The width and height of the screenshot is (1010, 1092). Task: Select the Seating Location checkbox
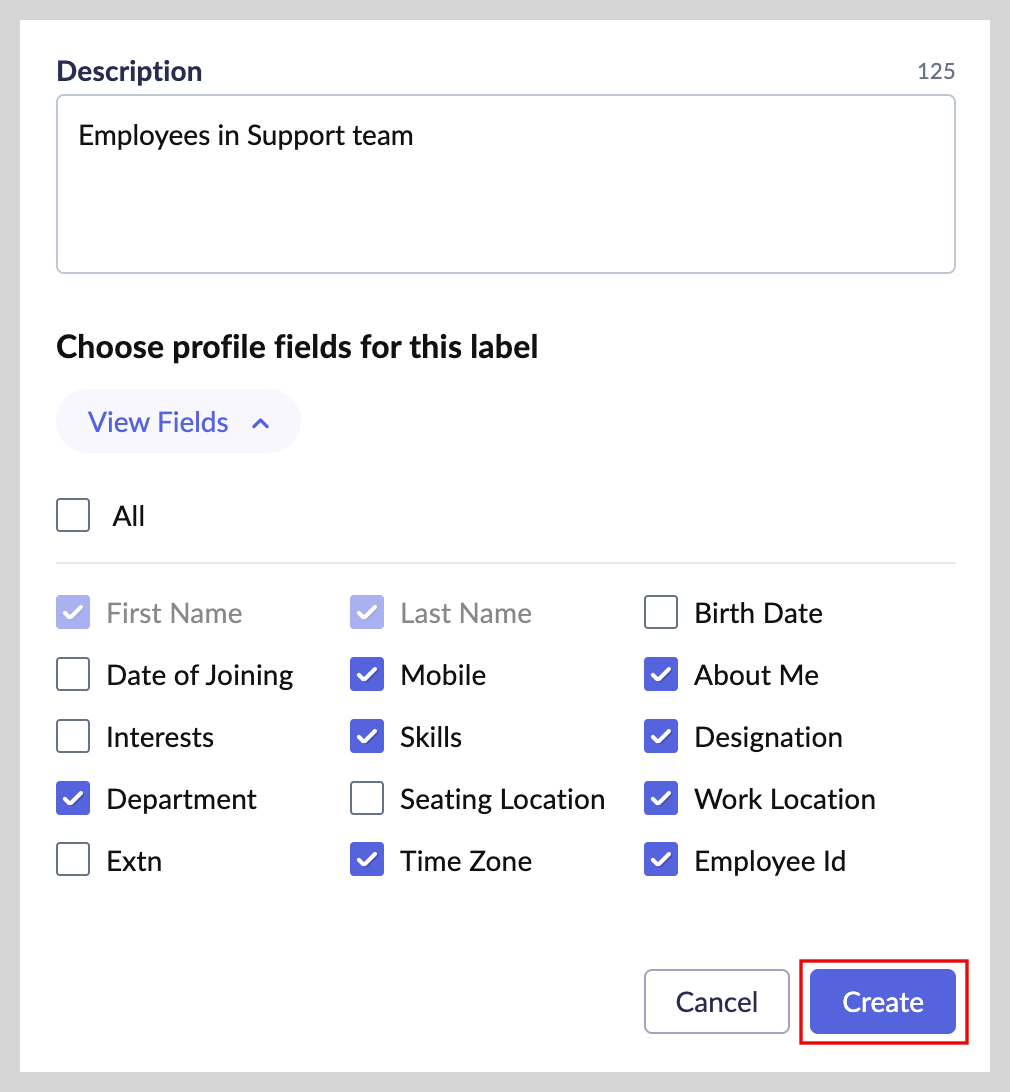click(x=367, y=799)
